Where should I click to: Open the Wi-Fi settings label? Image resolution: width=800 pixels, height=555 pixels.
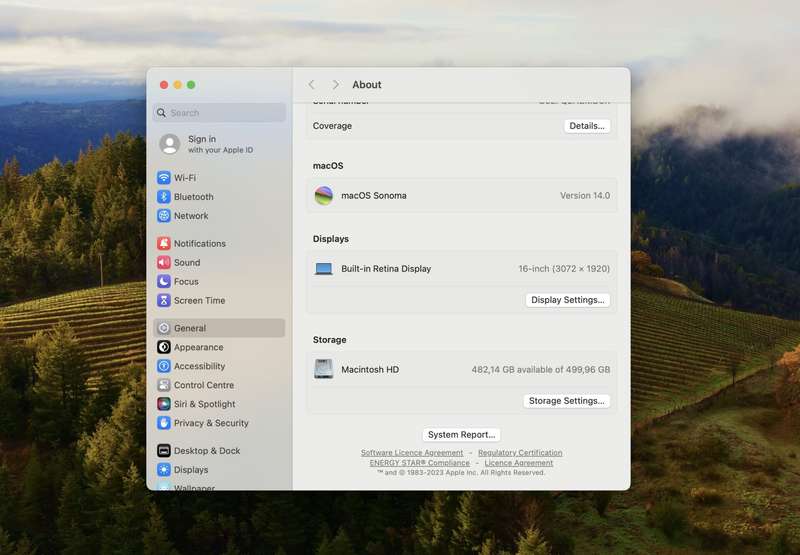(185, 178)
